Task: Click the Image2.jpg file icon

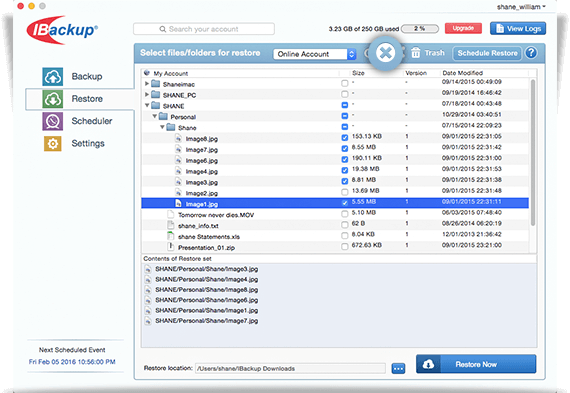Action: coord(178,193)
